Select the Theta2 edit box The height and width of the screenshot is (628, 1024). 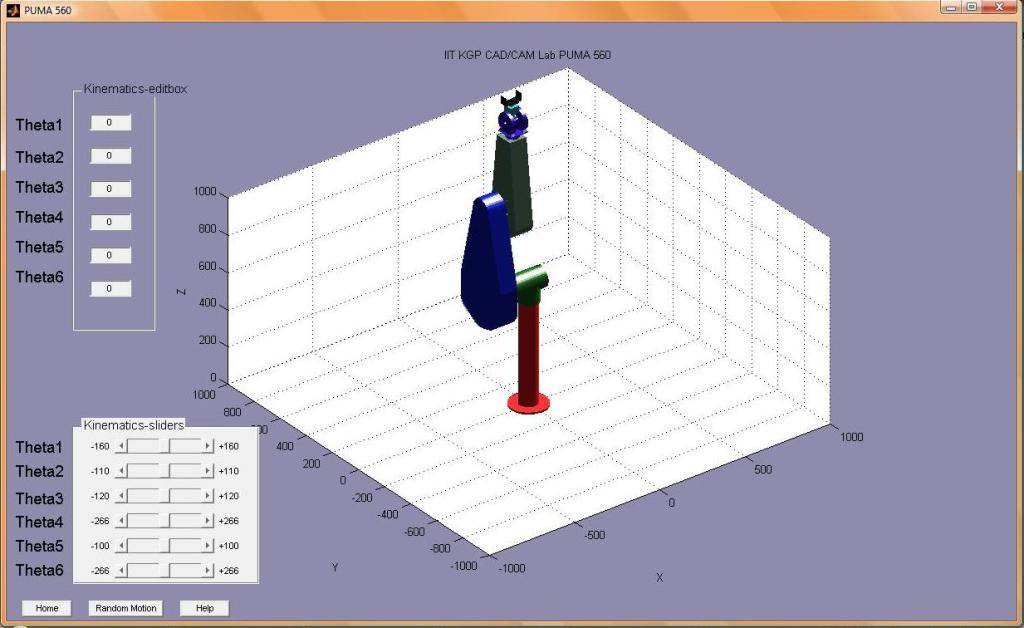110,155
